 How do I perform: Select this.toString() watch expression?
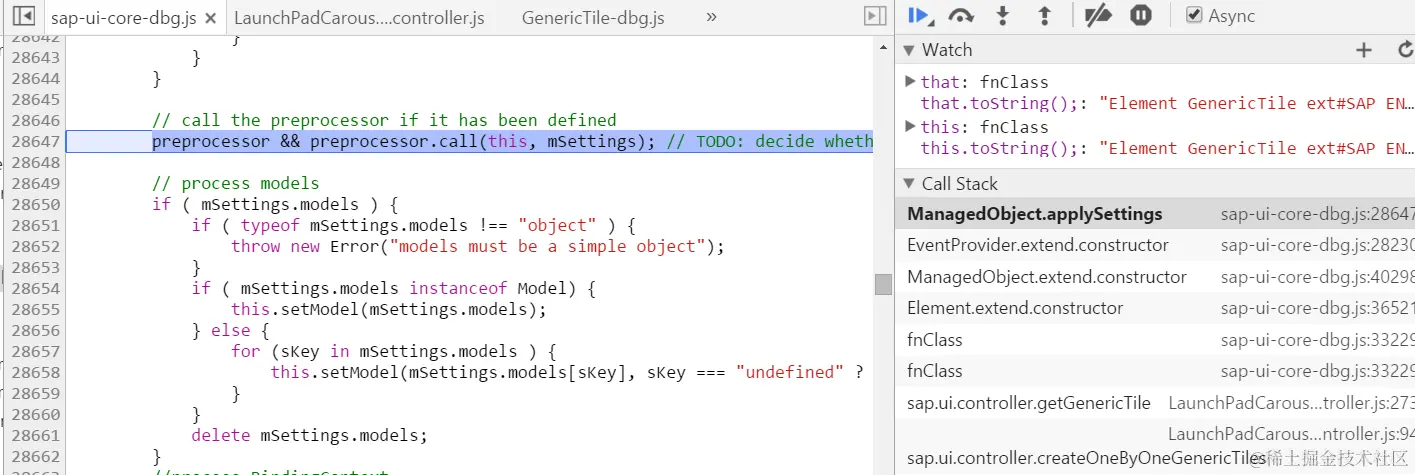(x=1168, y=148)
